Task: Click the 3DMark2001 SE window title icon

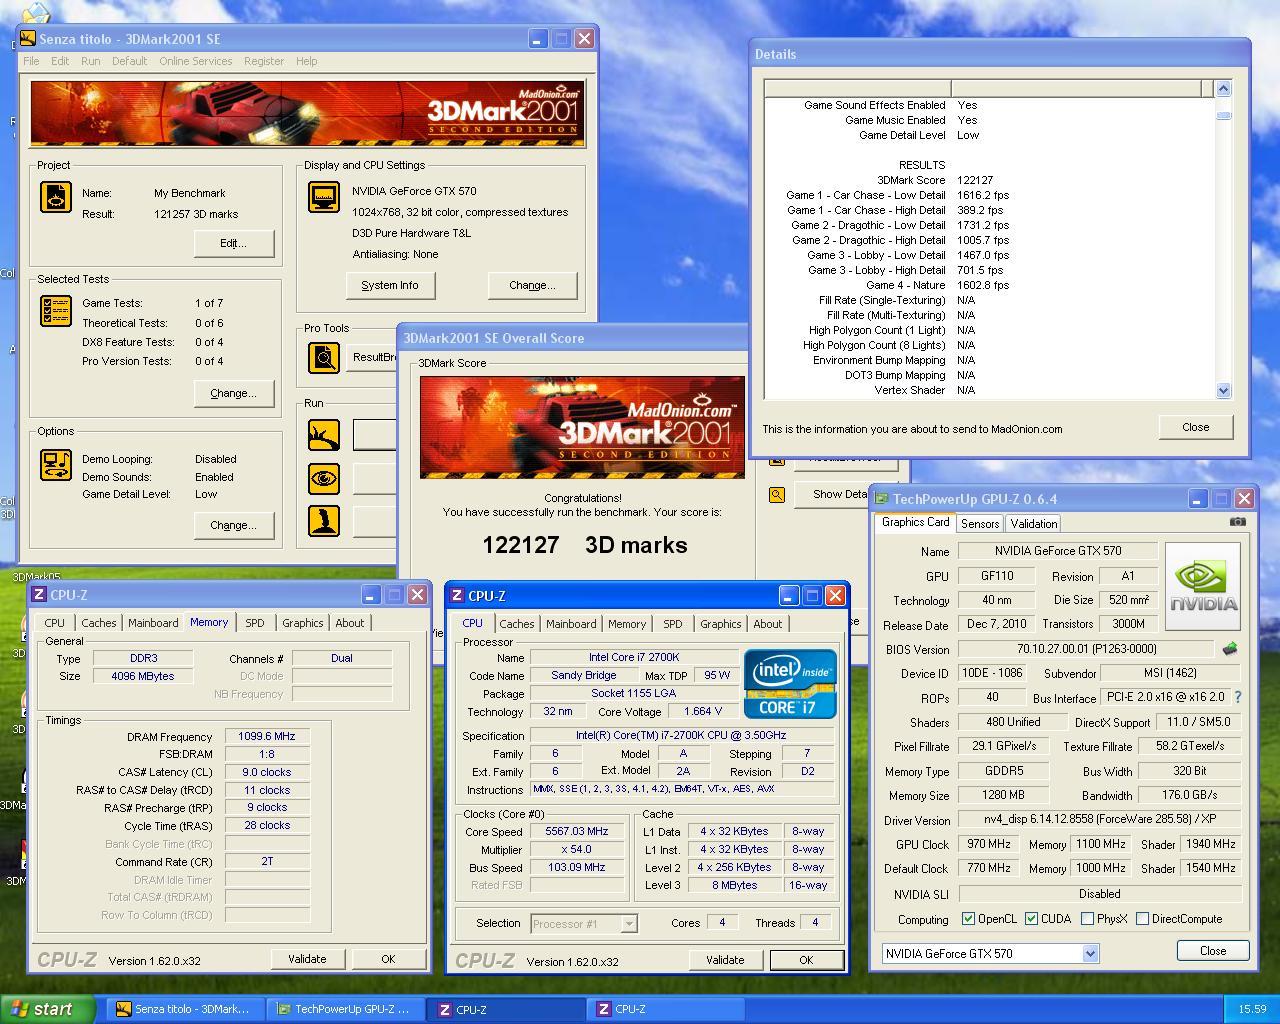Action: (x=28, y=38)
